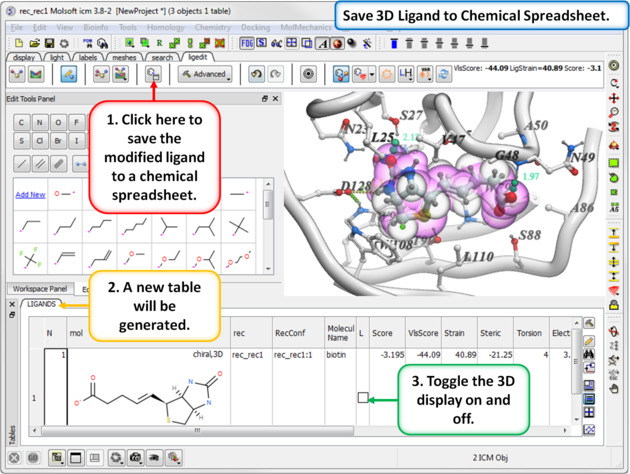Toggle the 3D display checkbox in L column
The width and height of the screenshot is (630, 474).
[362, 397]
